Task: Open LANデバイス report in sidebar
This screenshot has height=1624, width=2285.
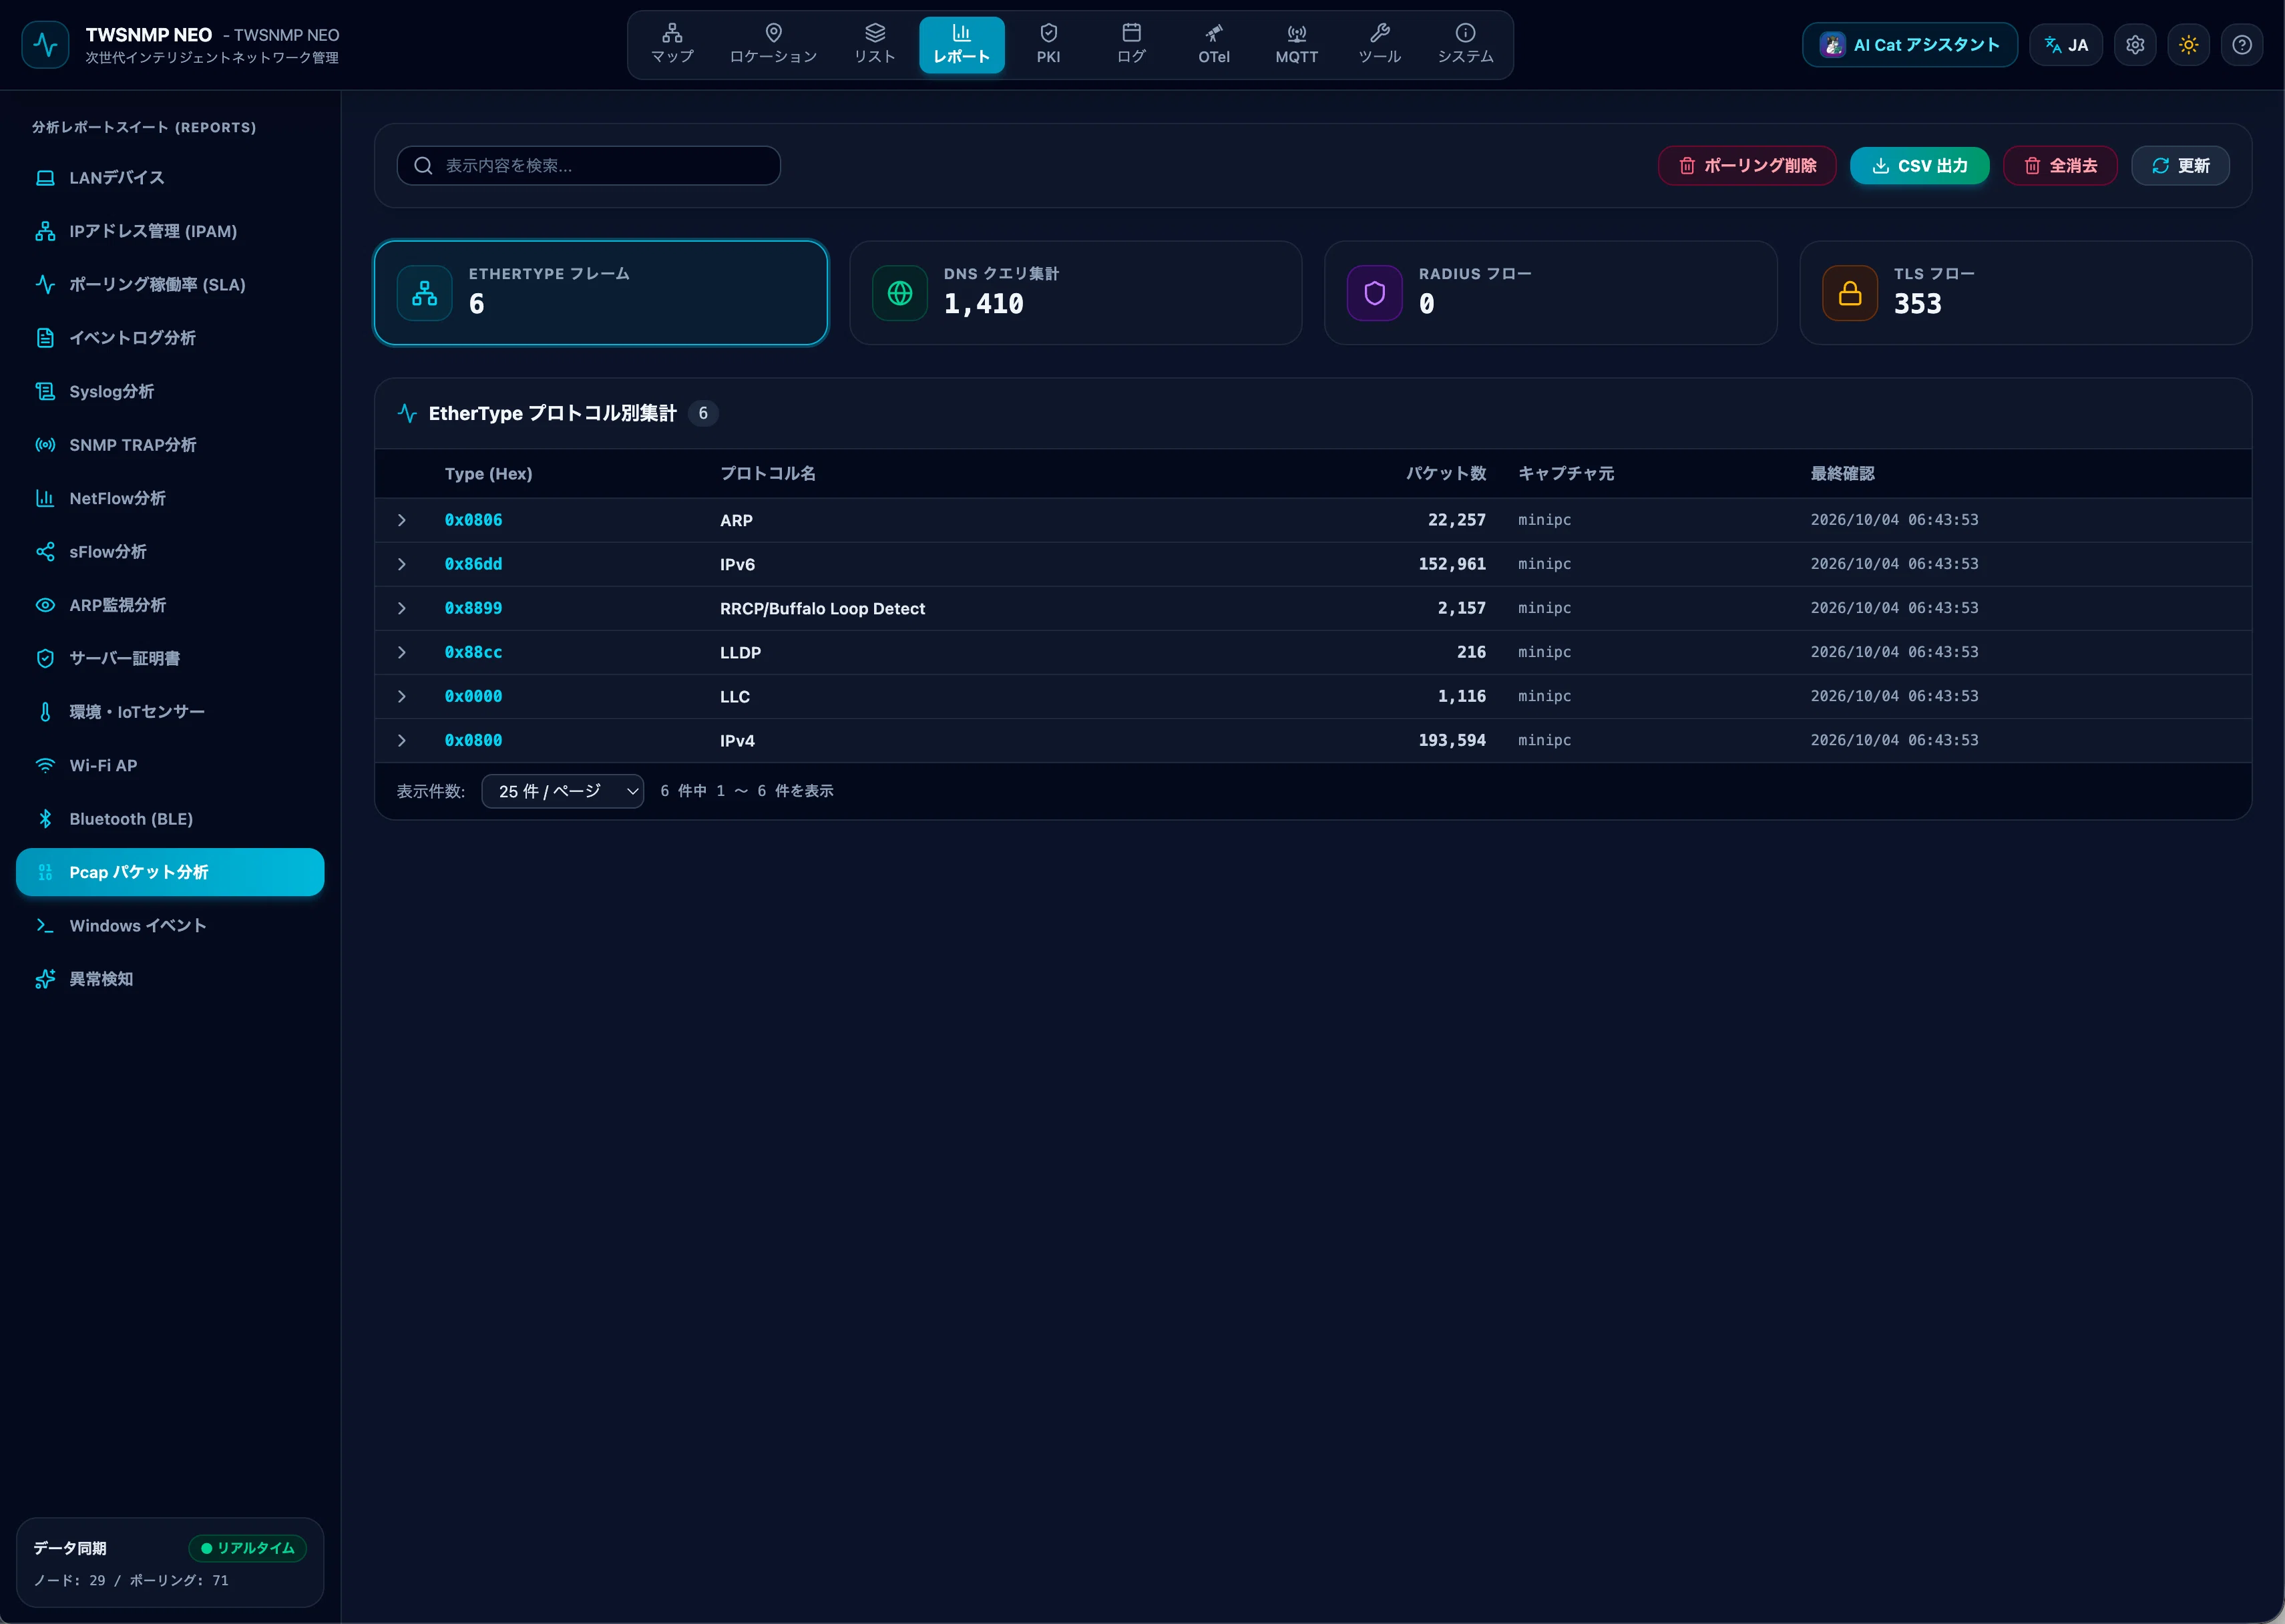Action: point(170,178)
